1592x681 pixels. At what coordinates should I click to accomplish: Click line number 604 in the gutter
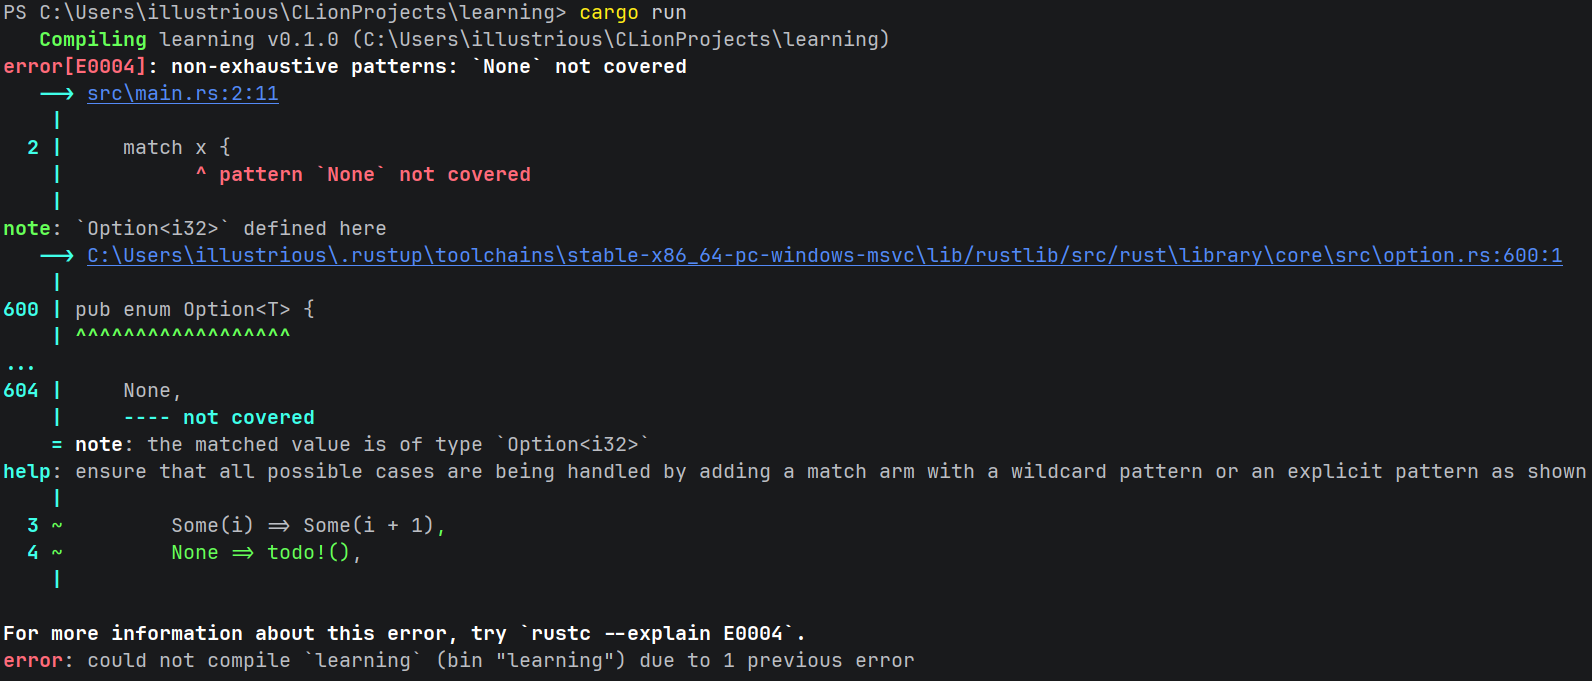(21, 390)
